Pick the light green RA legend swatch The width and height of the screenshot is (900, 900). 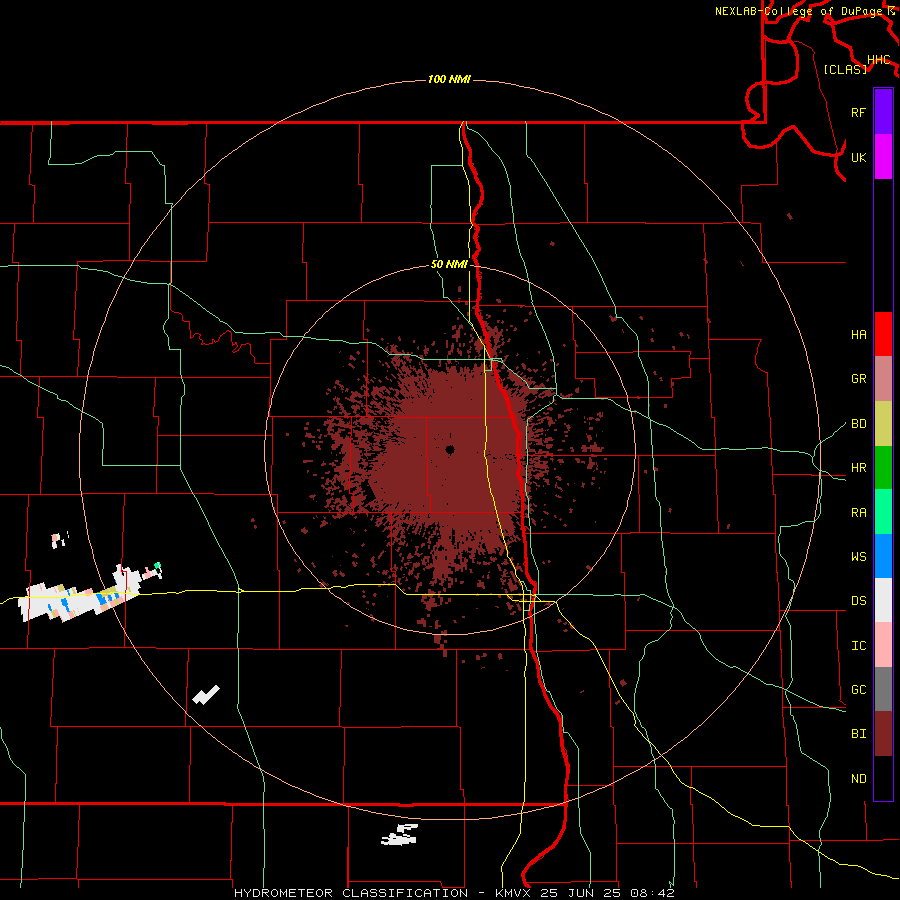point(883,512)
